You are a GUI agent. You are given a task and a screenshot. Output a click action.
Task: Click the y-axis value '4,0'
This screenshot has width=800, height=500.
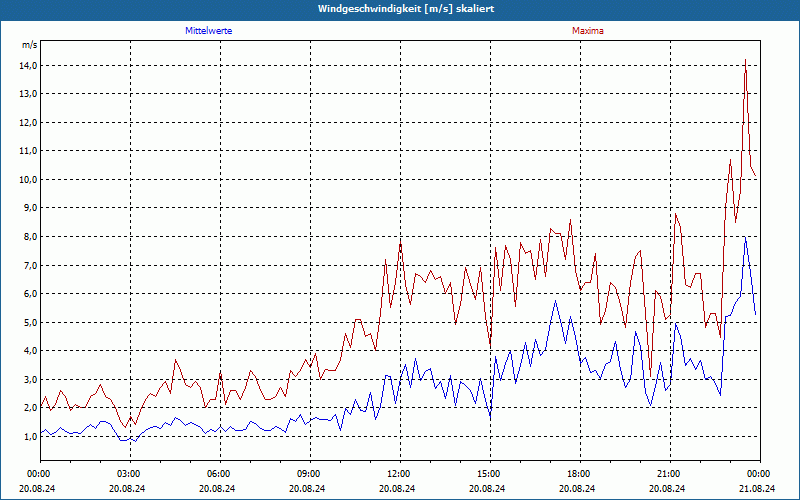tap(30, 351)
